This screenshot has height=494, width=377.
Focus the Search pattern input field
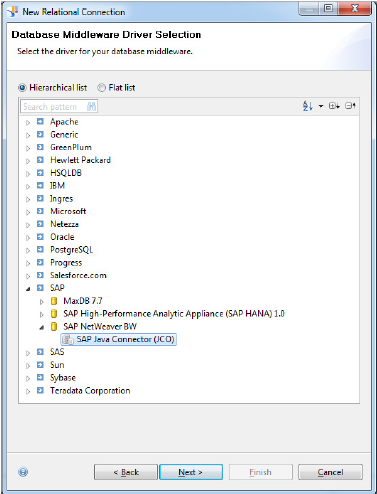[x=53, y=106]
